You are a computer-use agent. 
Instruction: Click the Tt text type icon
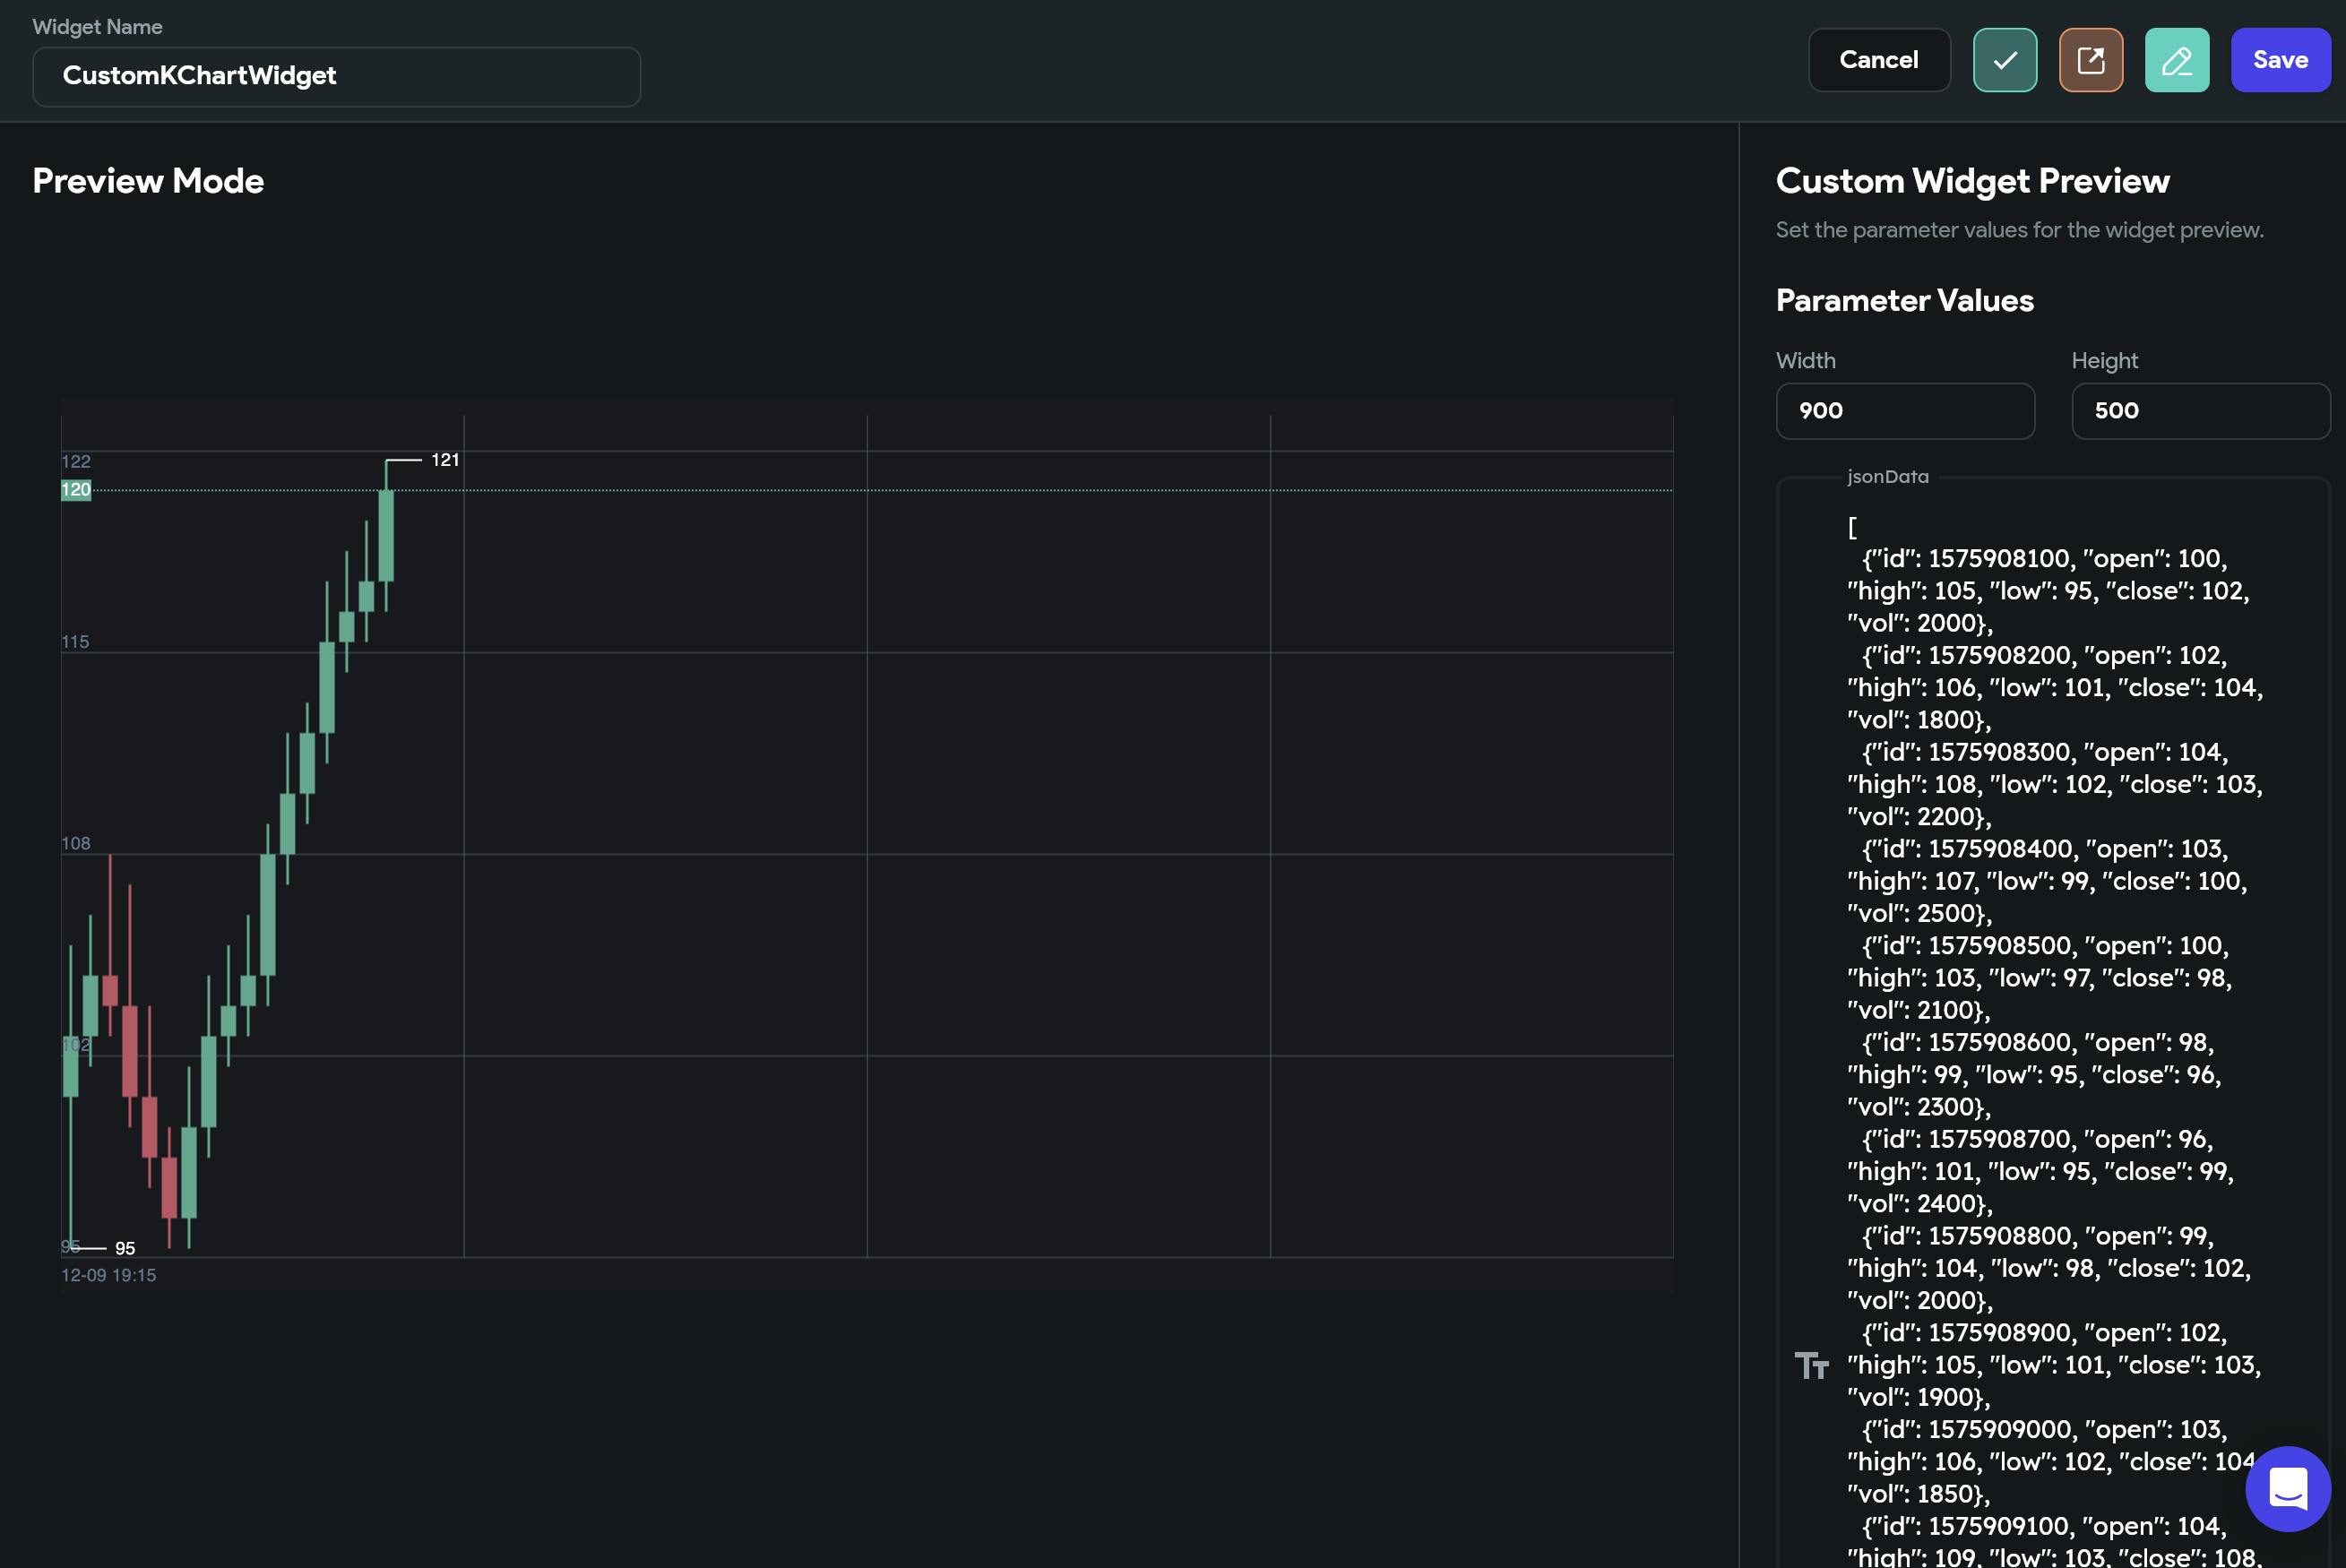point(1811,1365)
